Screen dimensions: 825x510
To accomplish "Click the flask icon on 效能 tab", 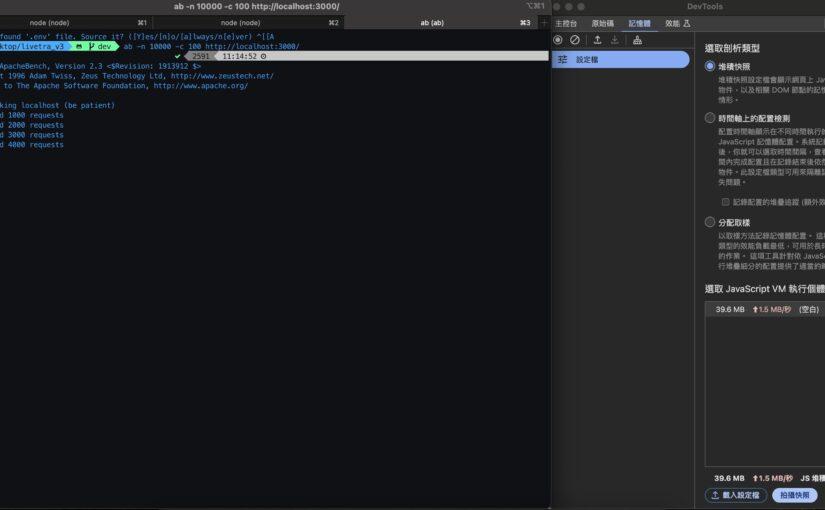I will pyautogui.click(x=686, y=22).
